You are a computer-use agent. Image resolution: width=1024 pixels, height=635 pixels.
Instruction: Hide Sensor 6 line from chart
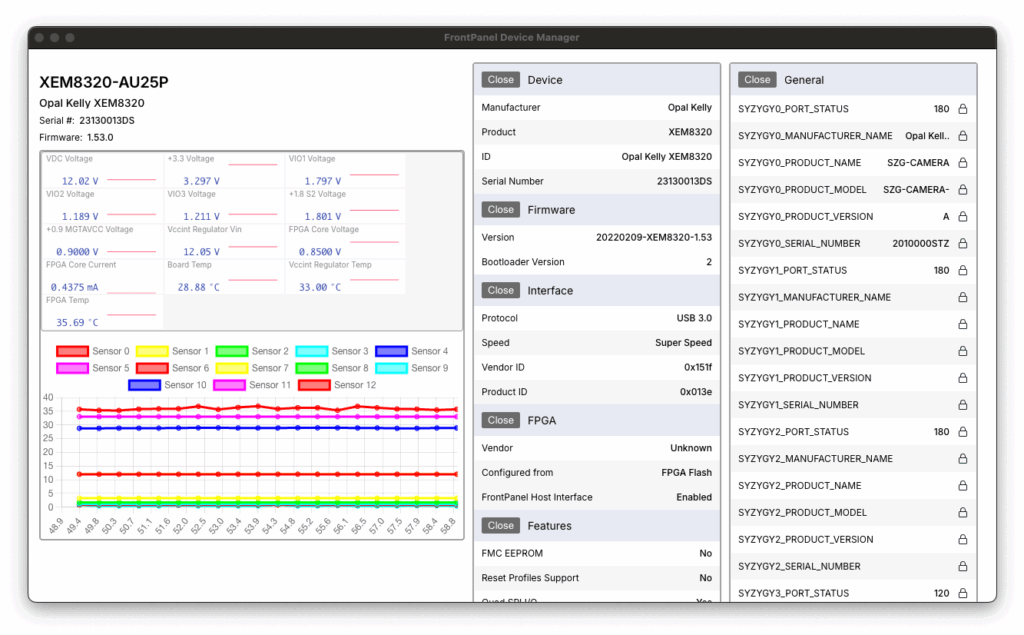tap(172, 368)
